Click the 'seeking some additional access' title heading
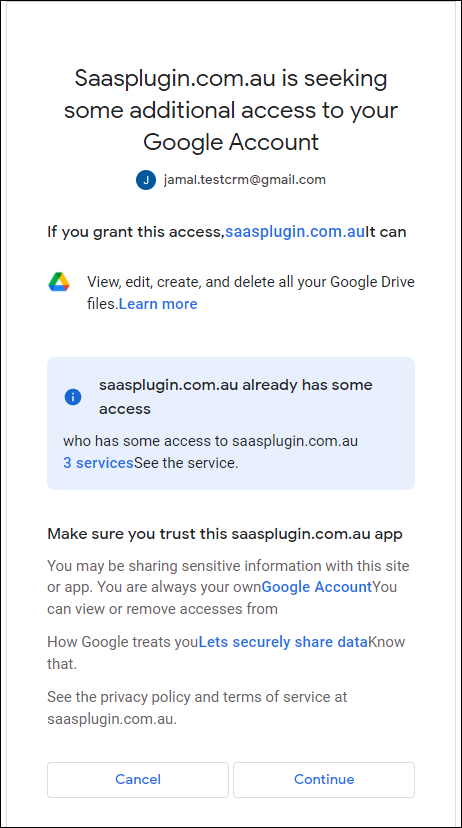462x828 pixels. point(231,110)
